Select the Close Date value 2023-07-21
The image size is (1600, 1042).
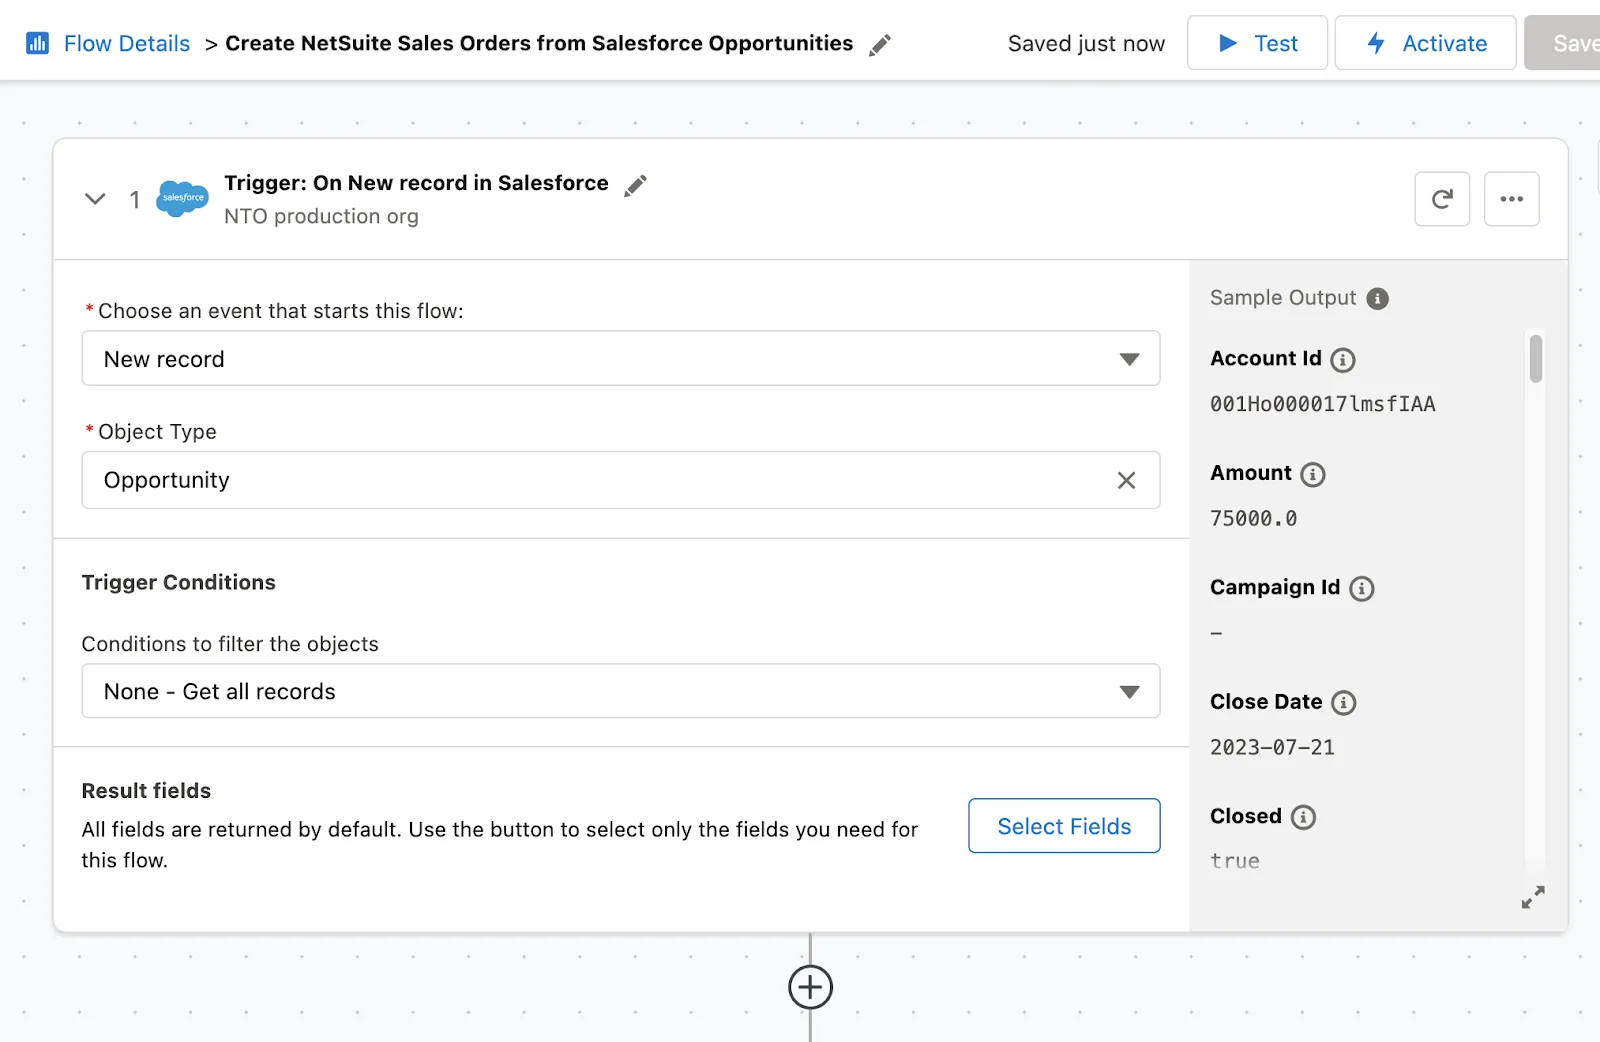pos(1272,747)
